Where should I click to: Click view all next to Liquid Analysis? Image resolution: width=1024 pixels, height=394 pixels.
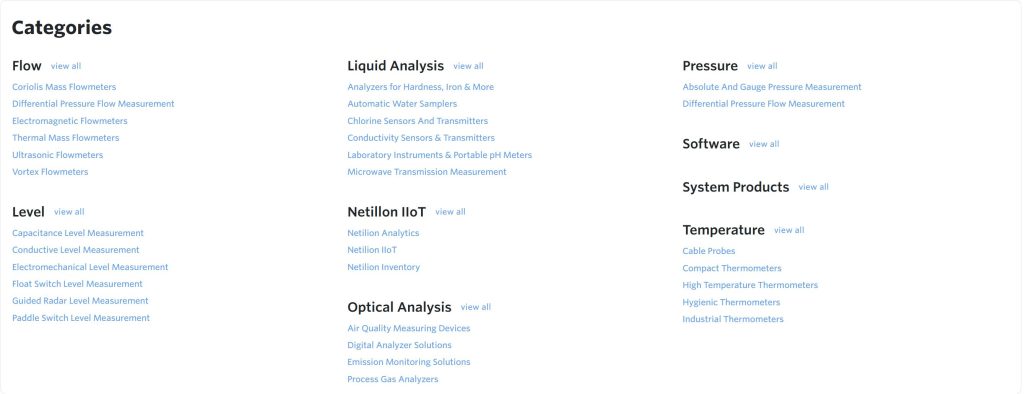(468, 66)
